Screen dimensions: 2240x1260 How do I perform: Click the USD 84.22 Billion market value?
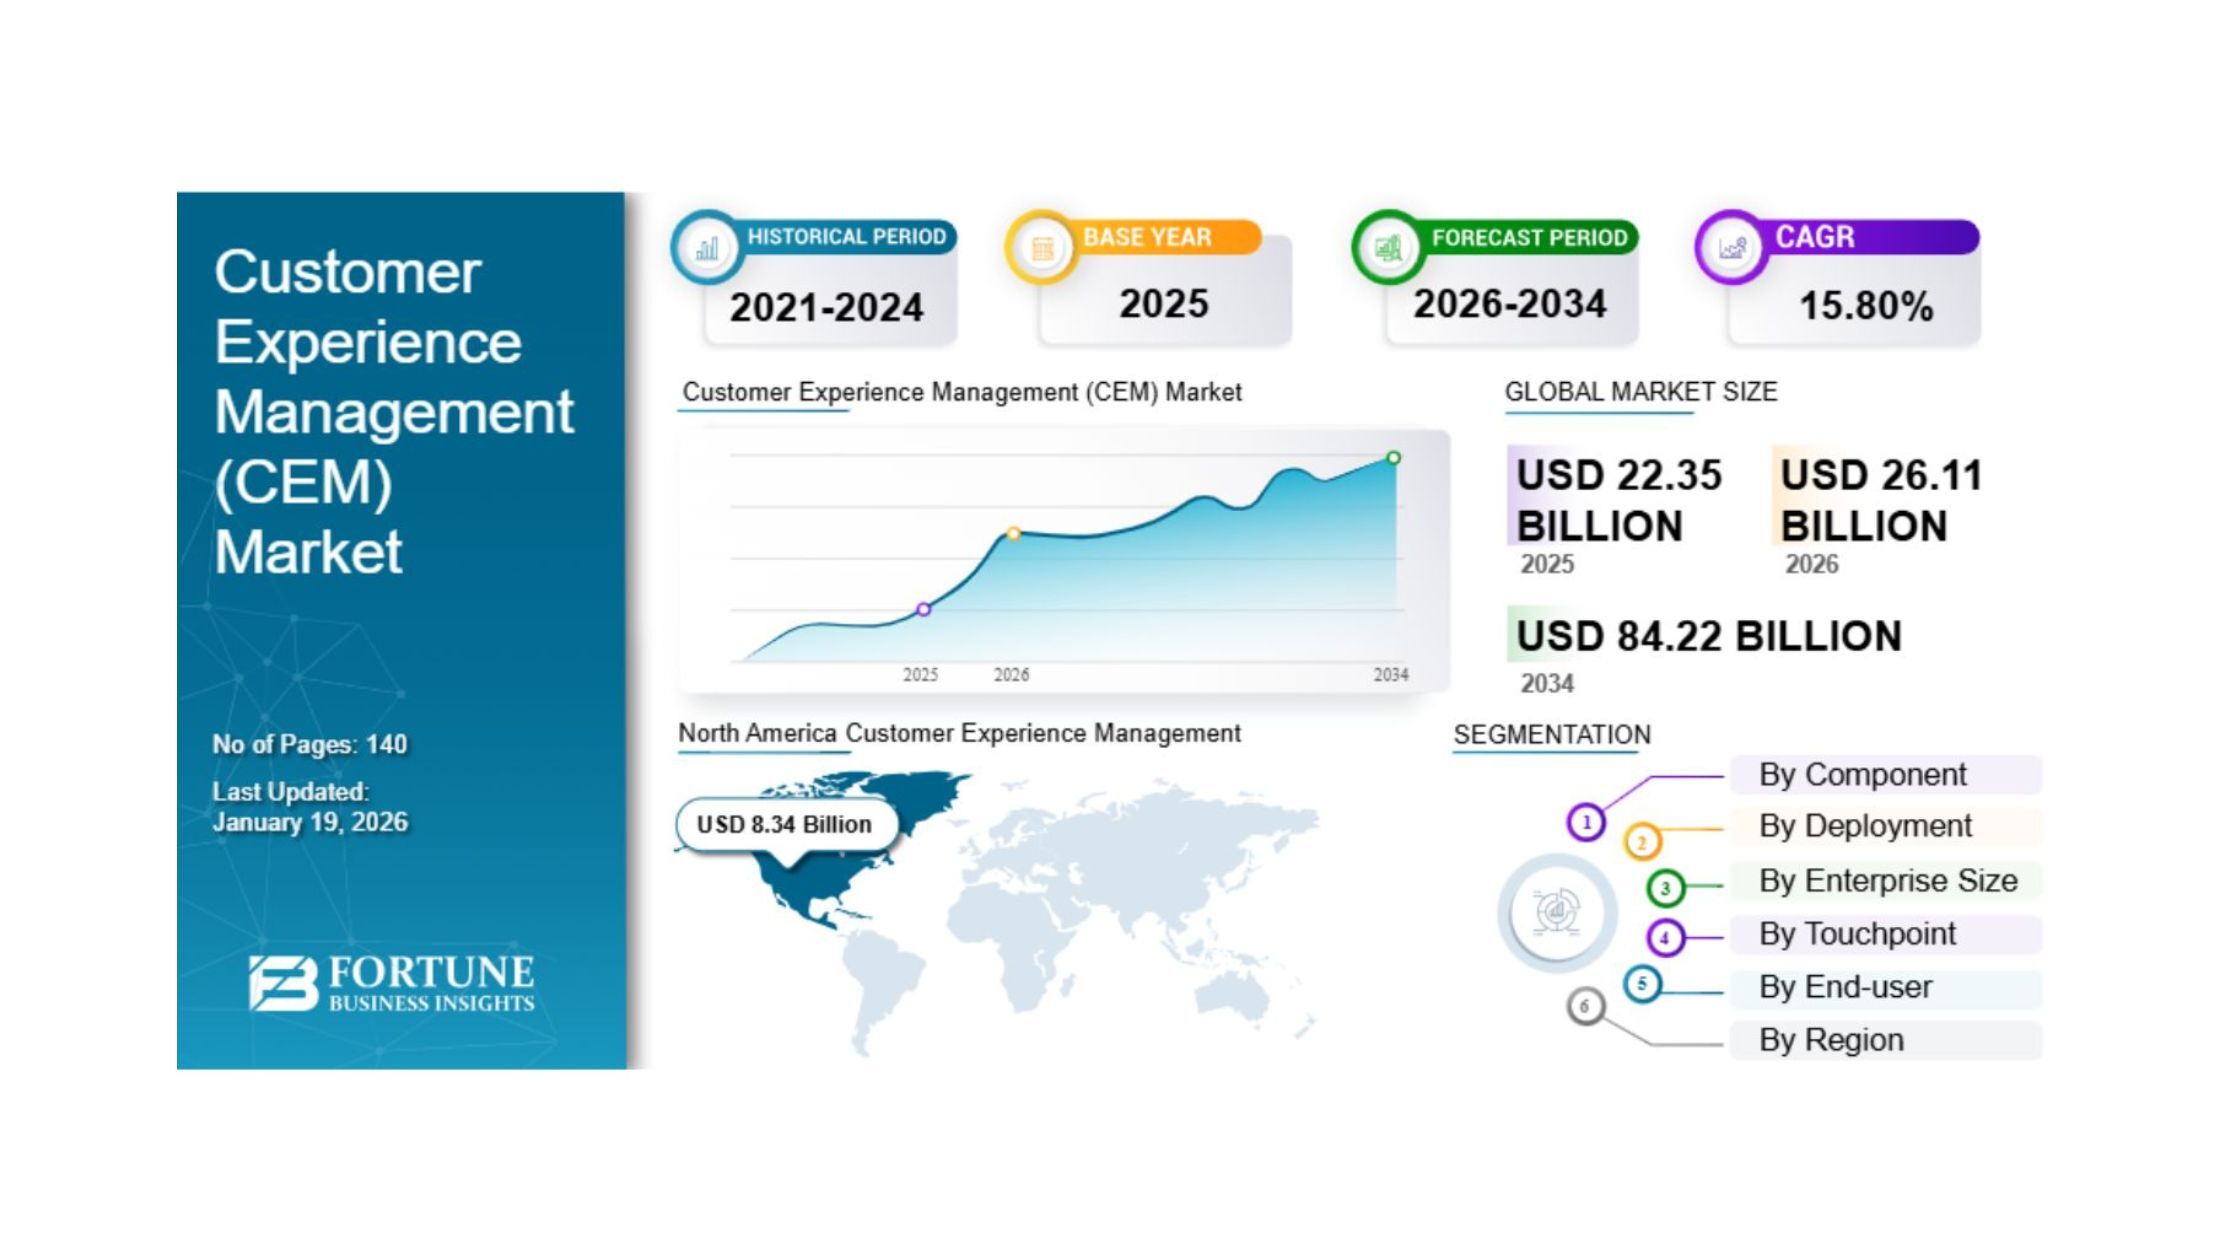pos(1708,637)
